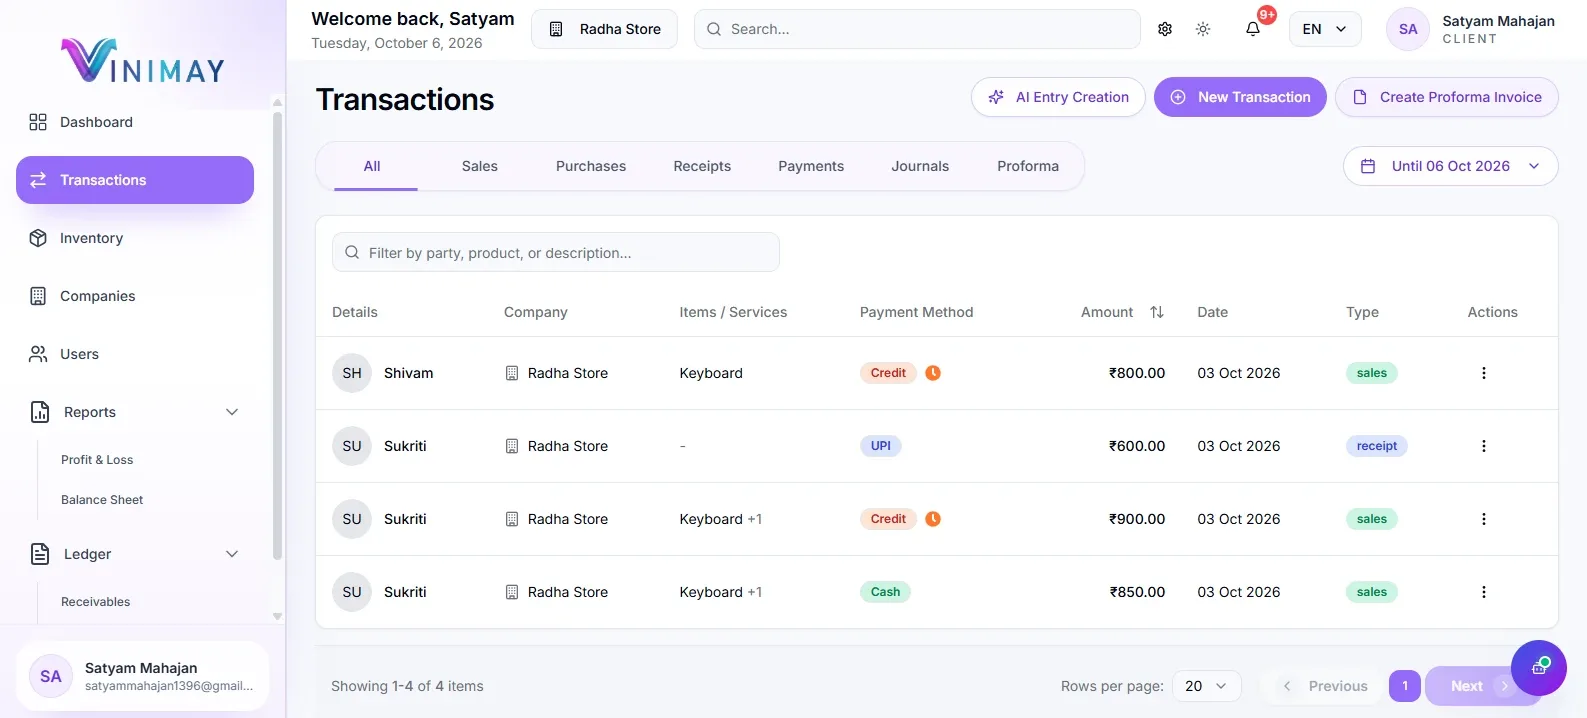Open the Receivables ledger link
Screen dimensions: 1587x718
96,602
